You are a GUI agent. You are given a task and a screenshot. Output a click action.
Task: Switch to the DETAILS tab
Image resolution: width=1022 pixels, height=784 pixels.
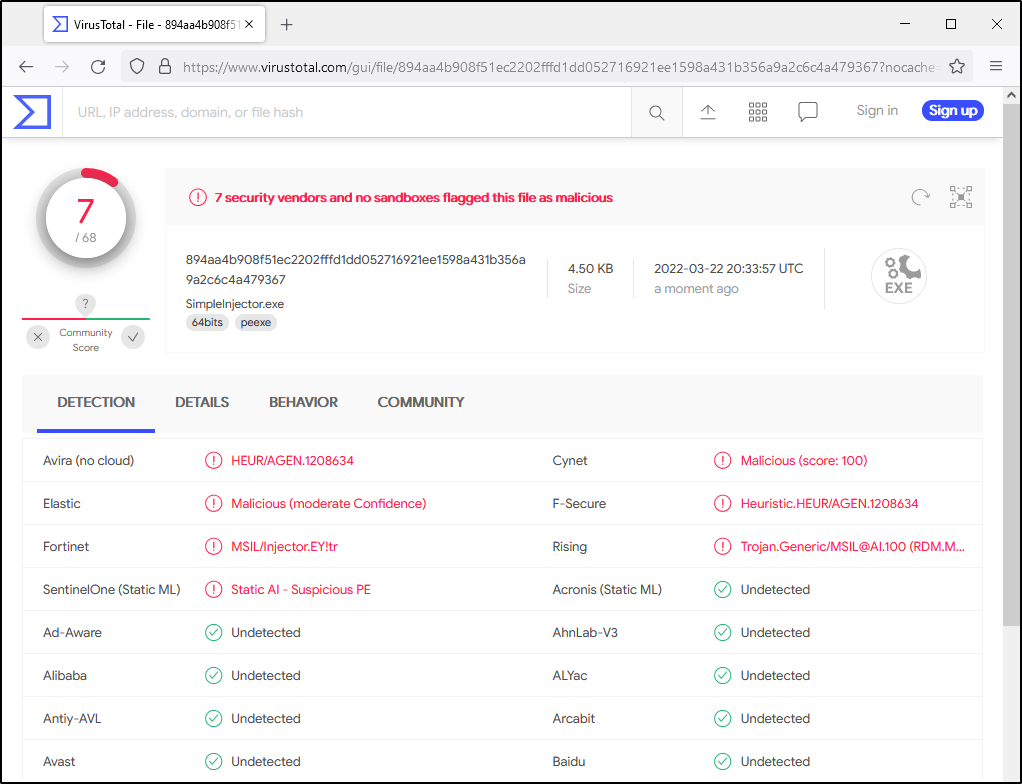(202, 402)
